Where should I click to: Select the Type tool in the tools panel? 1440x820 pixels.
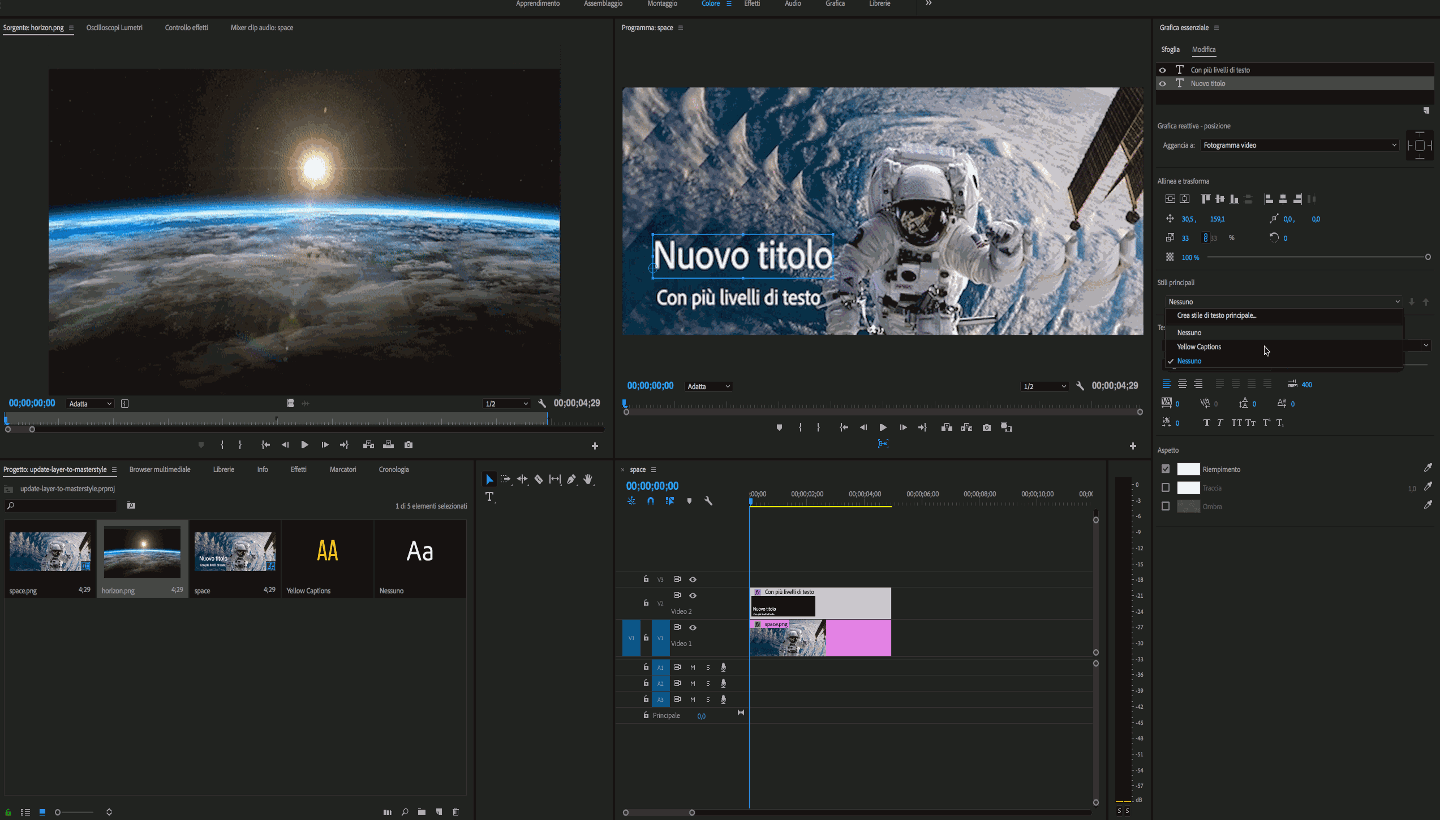click(x=489, y=497)
